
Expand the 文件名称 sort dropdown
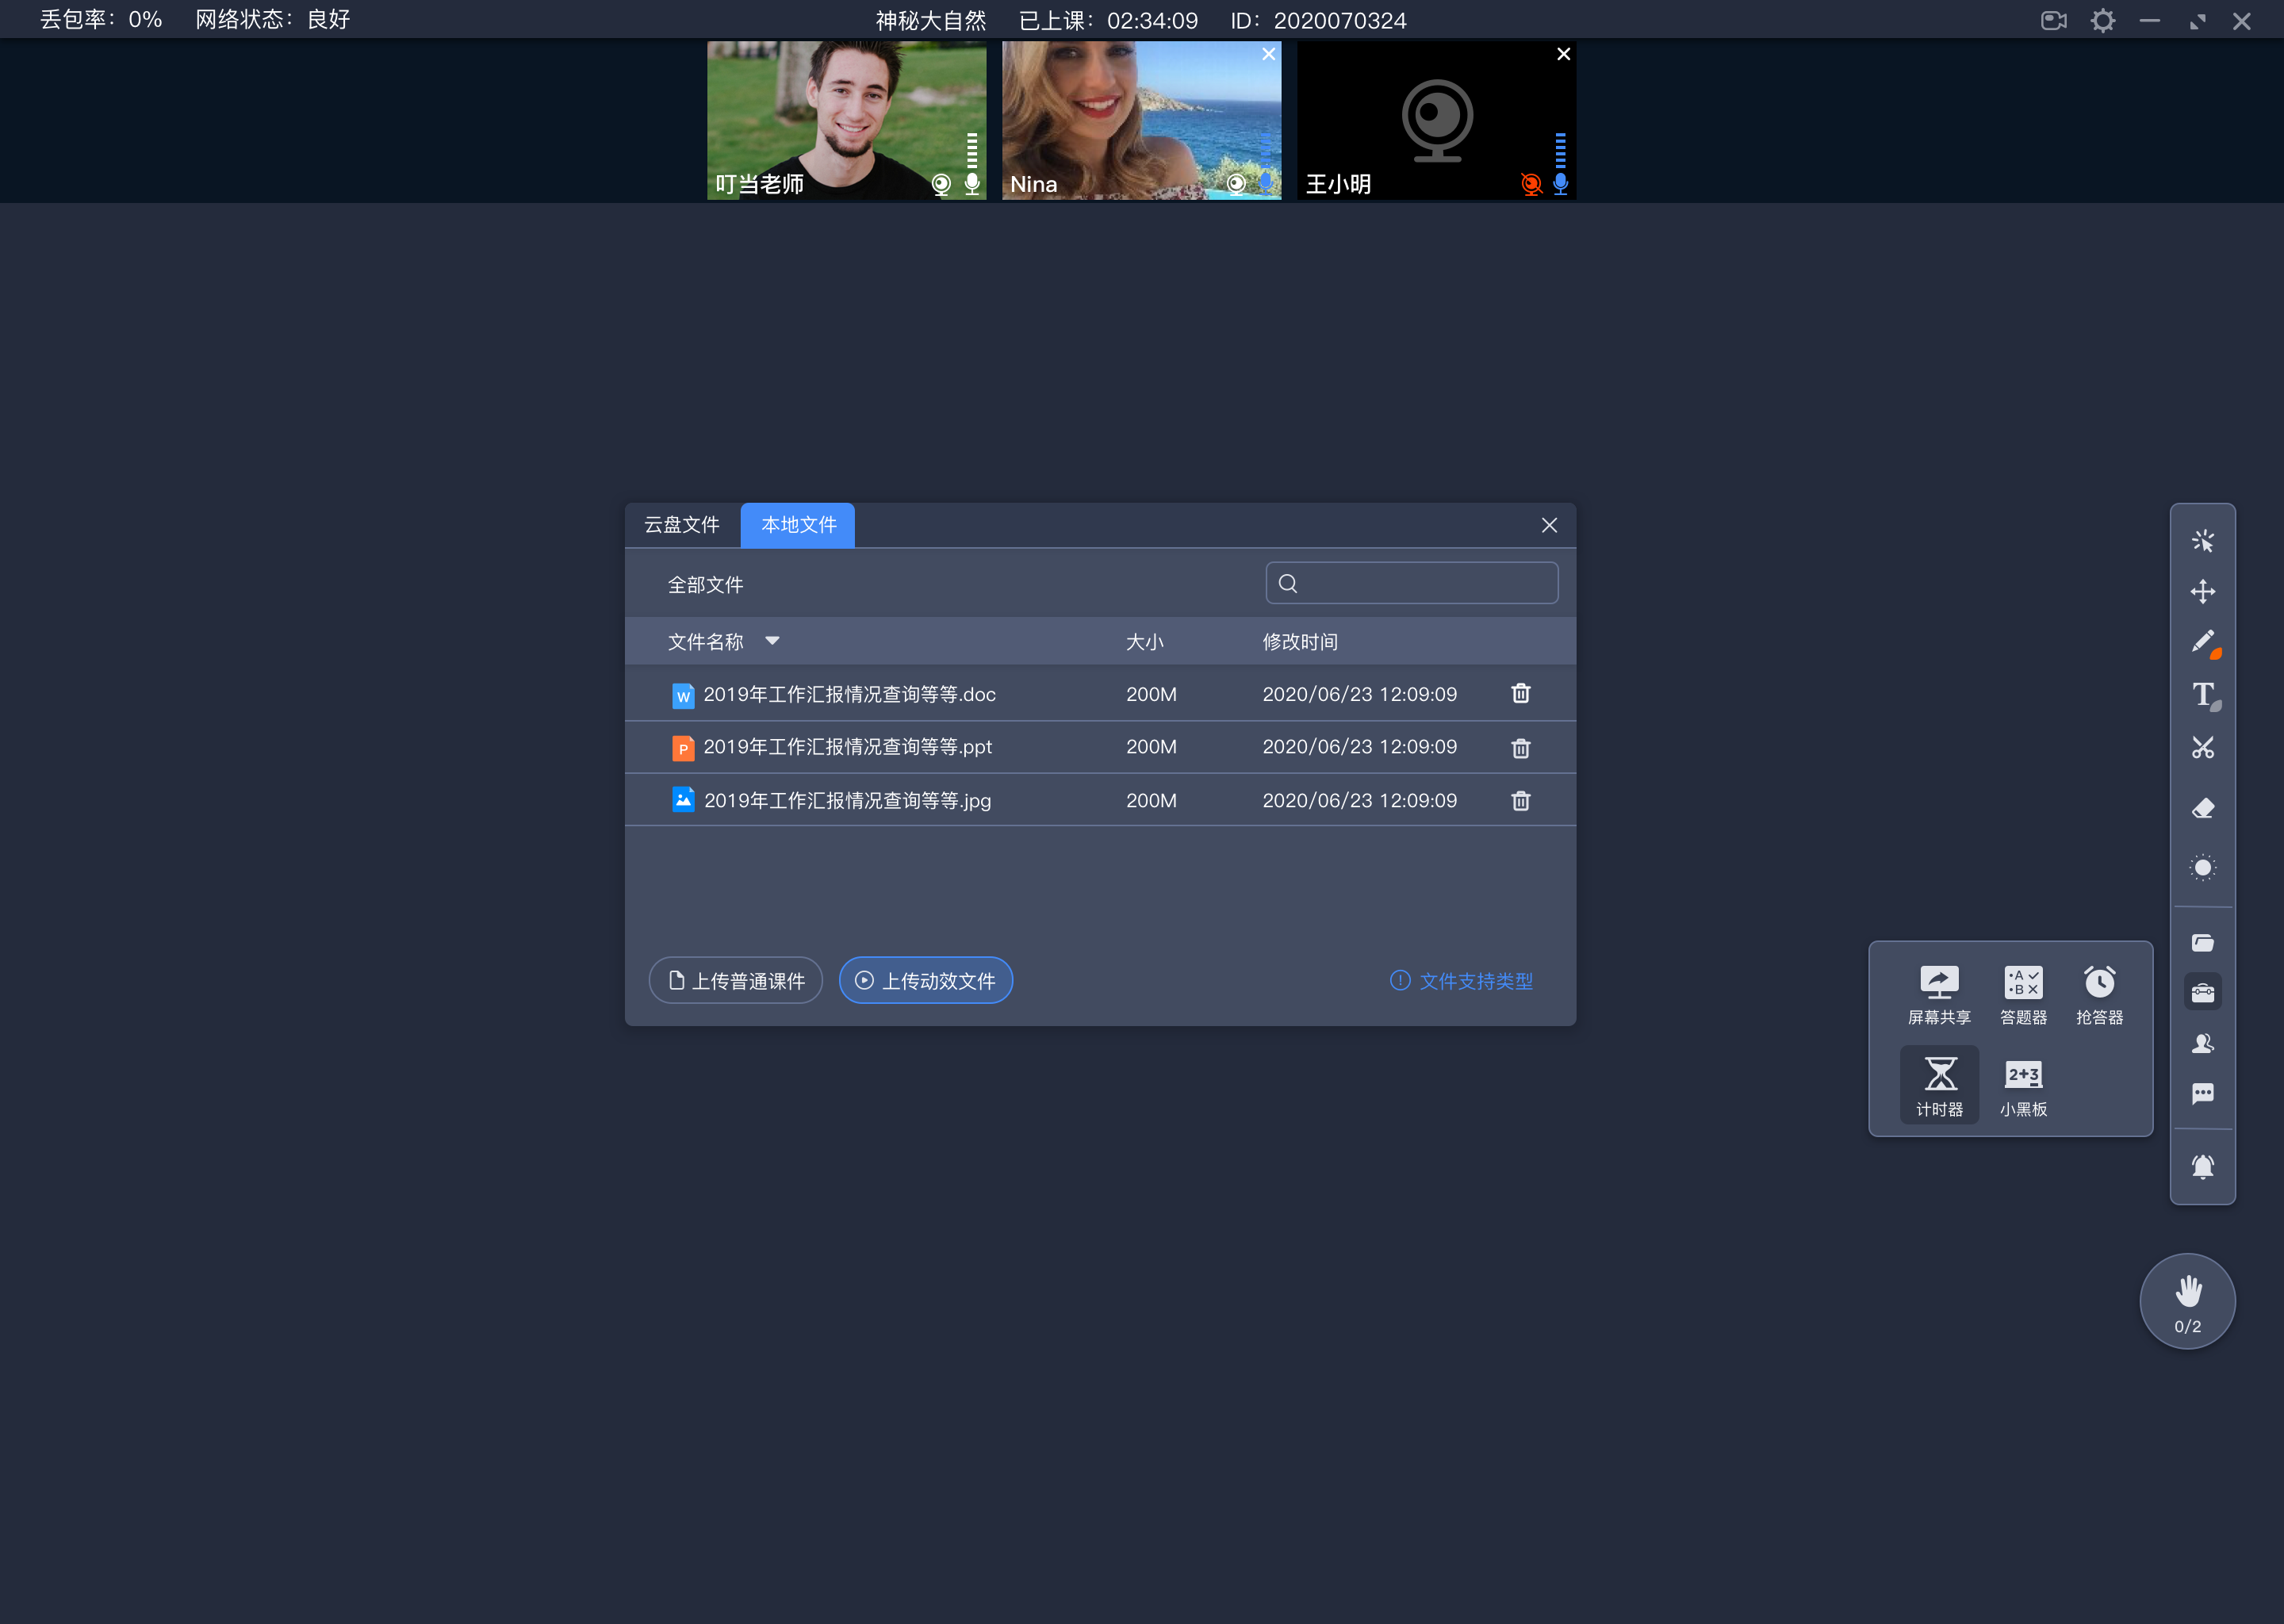tap(776, 642)
